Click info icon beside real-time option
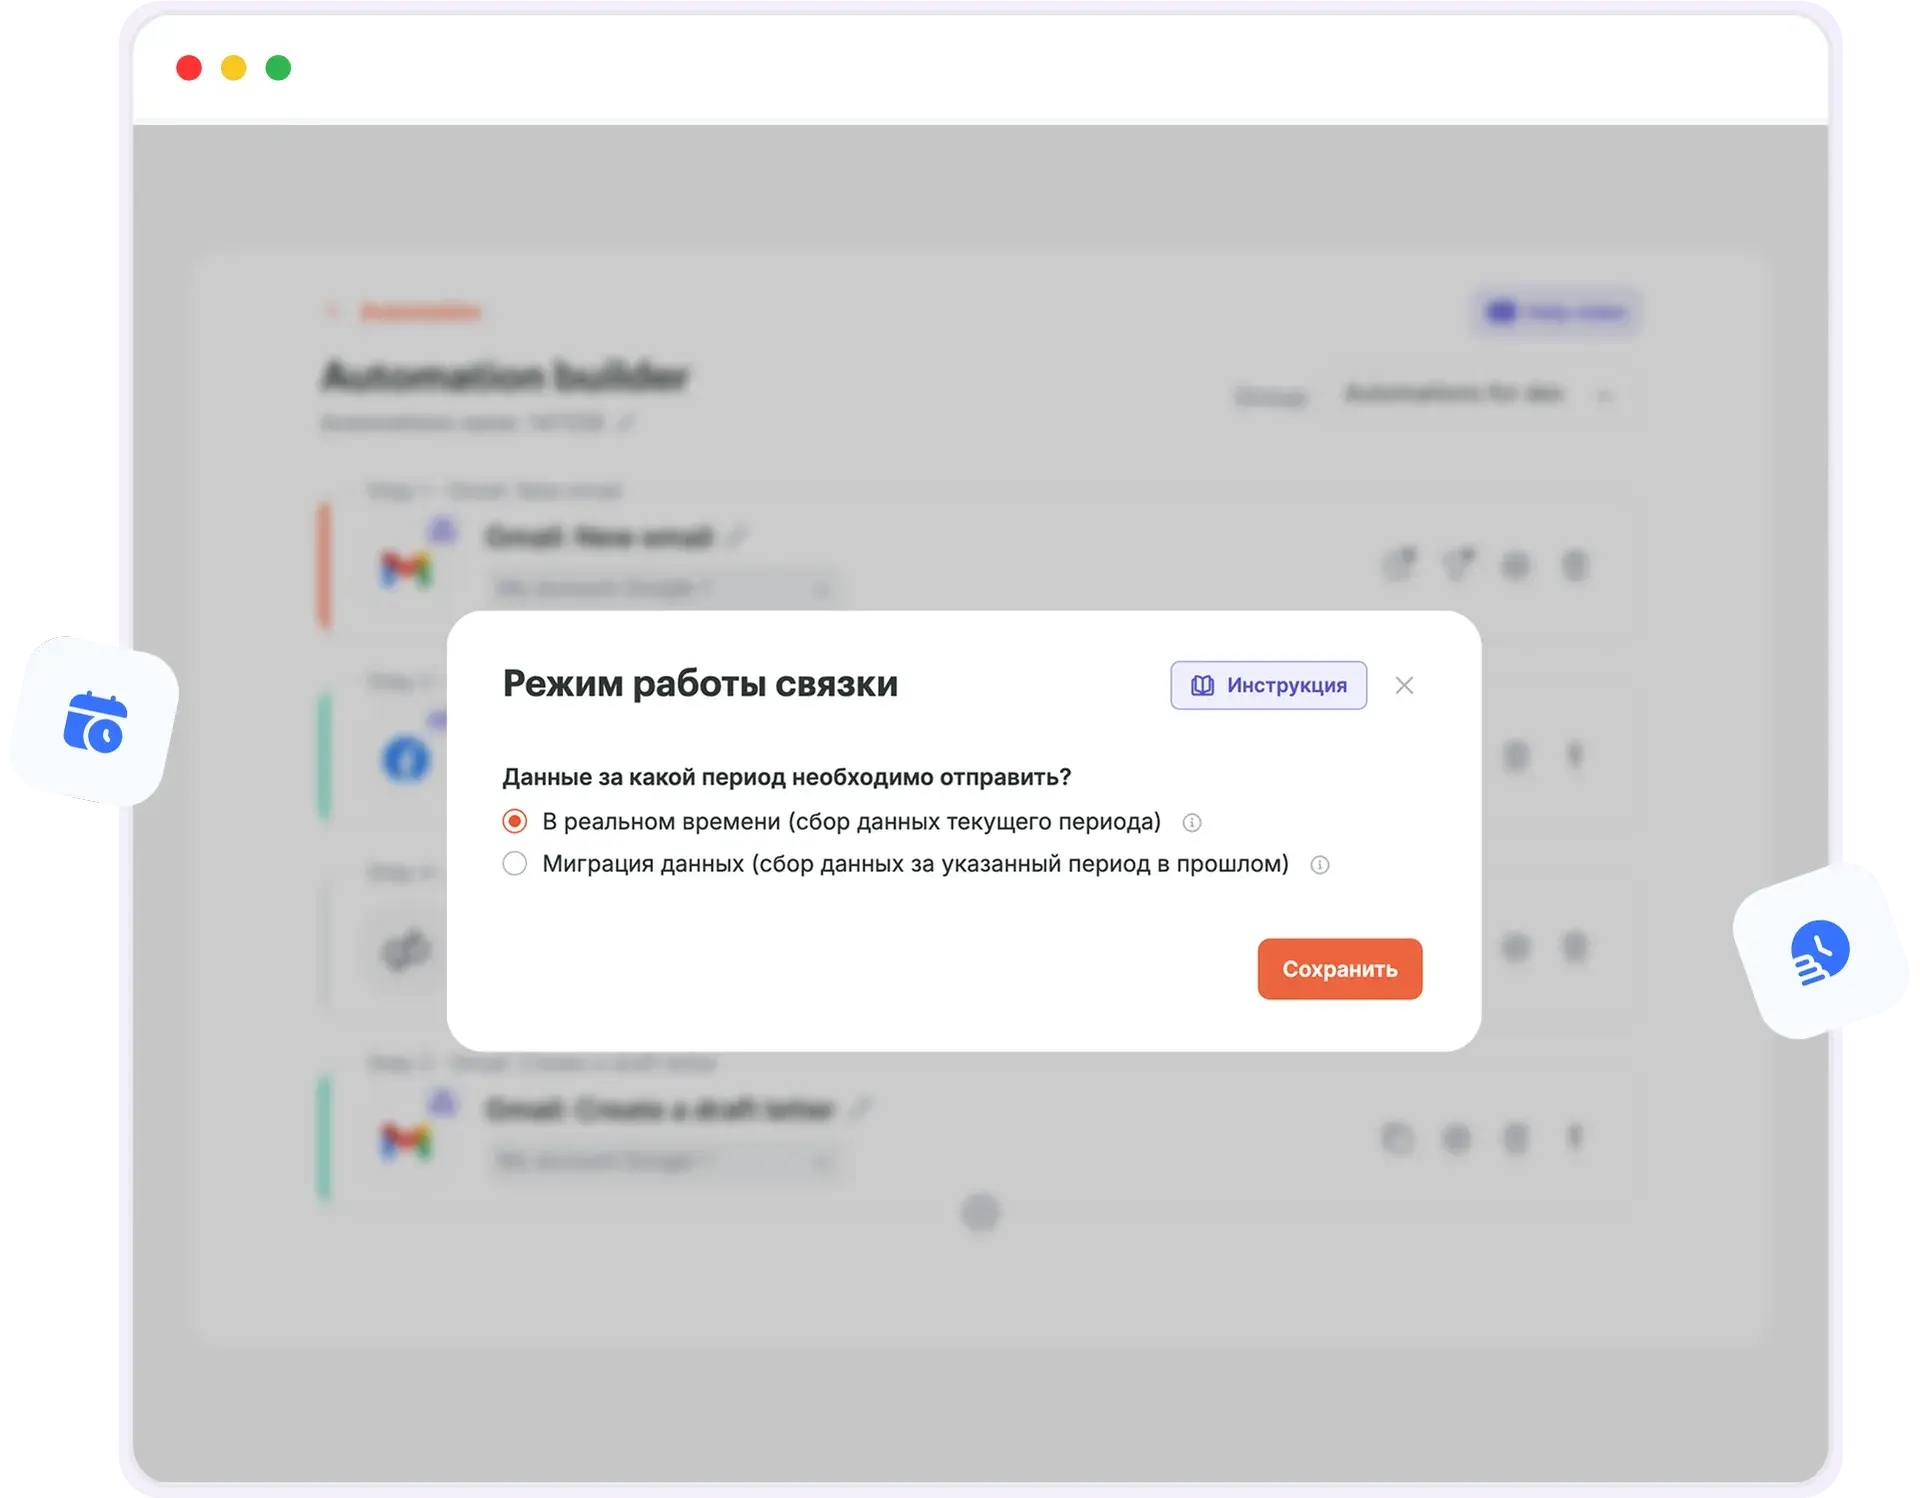The height and width of the screenshot is (1498, 1920). pyautogui.click(x=1192, y=823)
